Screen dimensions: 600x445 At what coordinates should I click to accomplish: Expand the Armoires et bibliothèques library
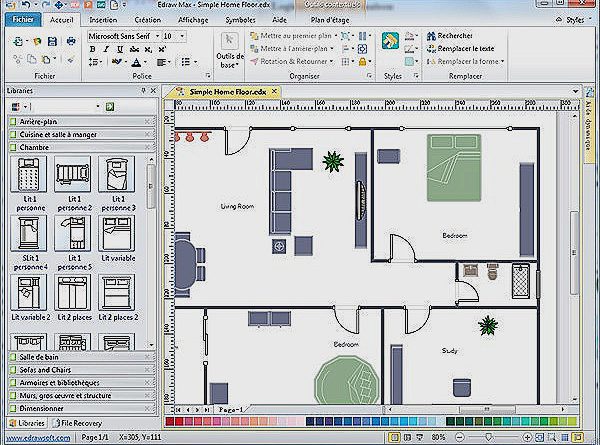point(82,383)
